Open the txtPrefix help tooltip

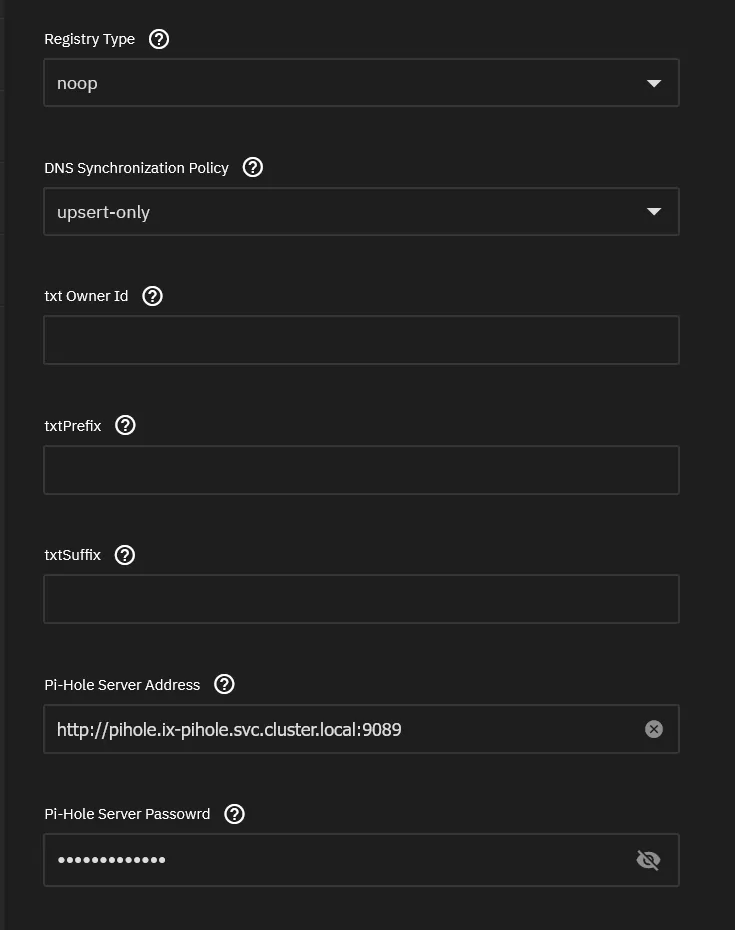124,425
